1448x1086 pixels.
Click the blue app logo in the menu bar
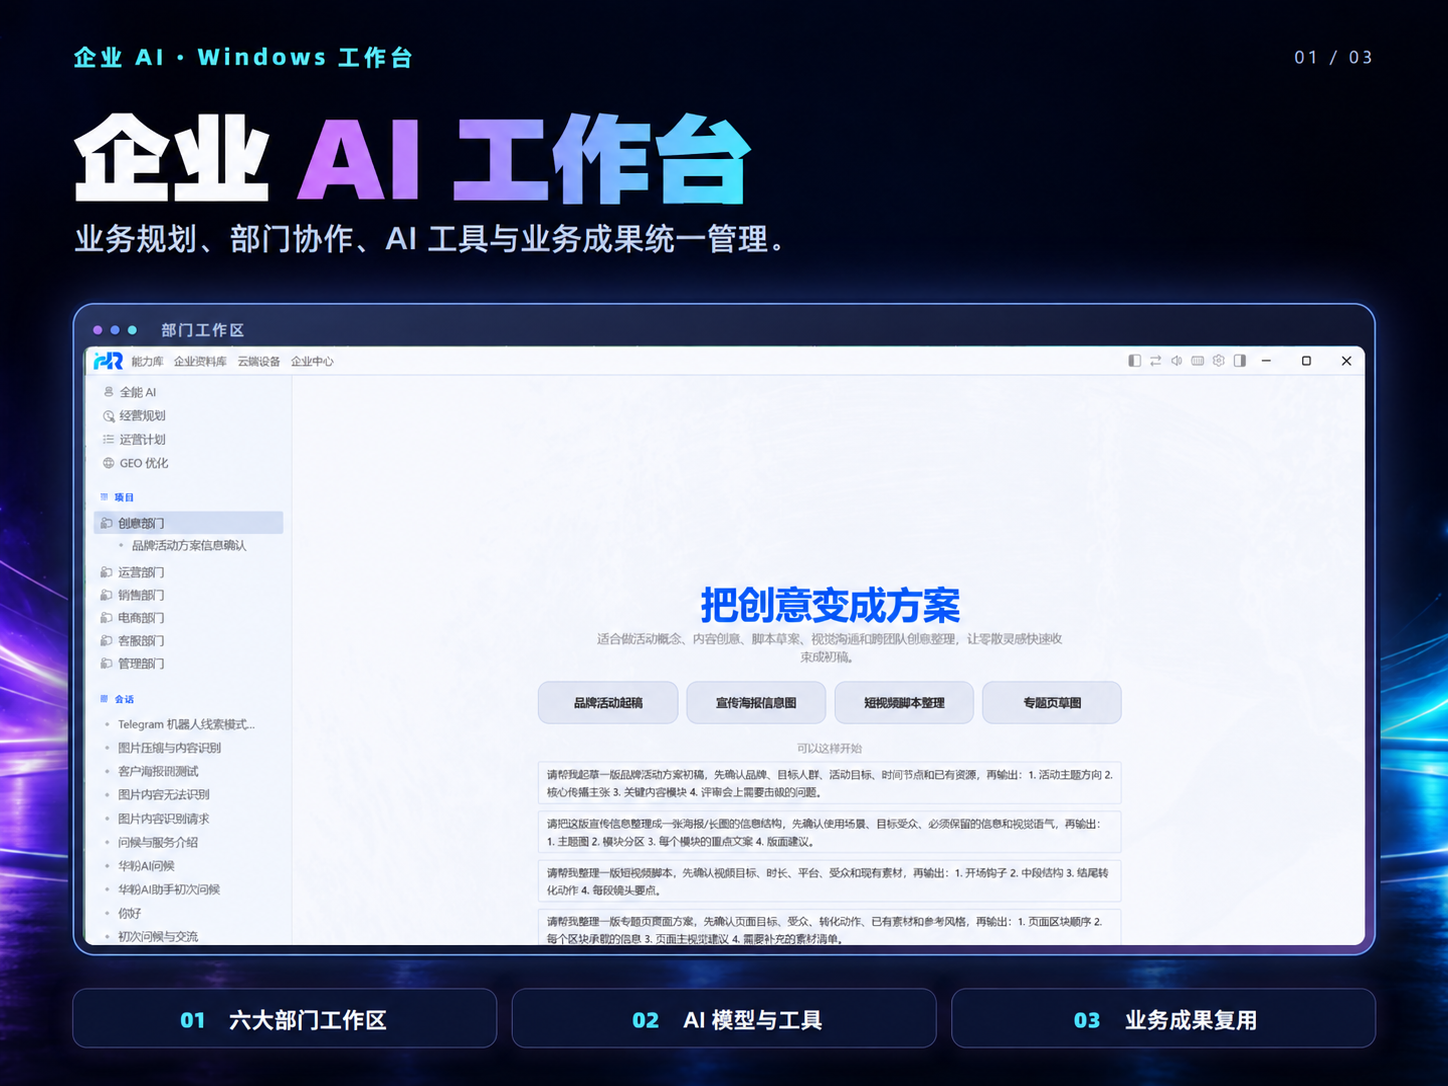[x=108, y=361]
